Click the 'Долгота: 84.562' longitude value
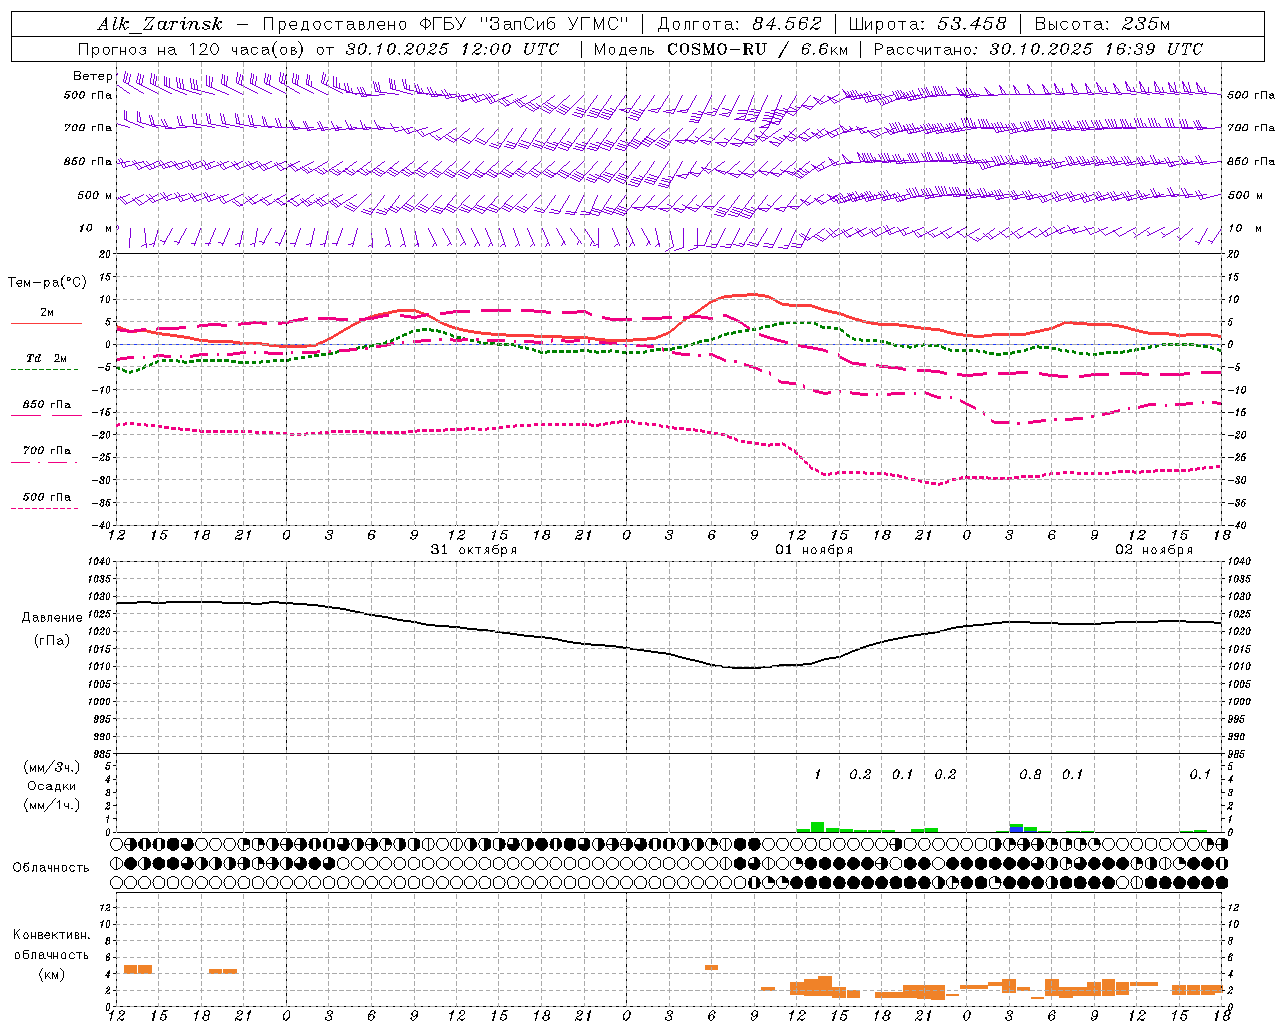The image size is (1280, 1024). 739,24
